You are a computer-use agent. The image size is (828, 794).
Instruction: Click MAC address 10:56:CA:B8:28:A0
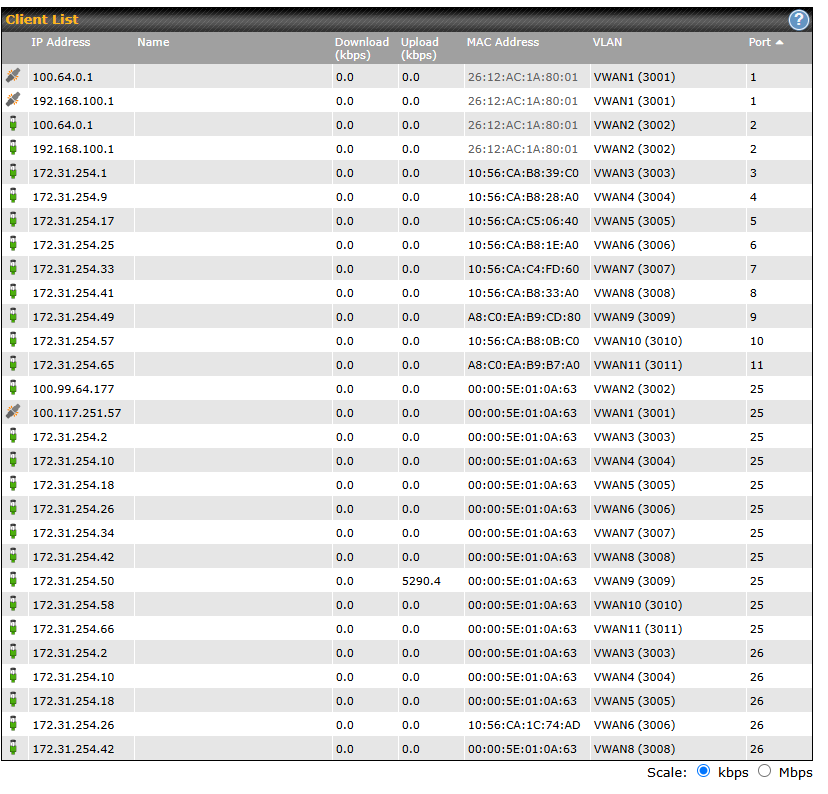(x=523, y=197)
